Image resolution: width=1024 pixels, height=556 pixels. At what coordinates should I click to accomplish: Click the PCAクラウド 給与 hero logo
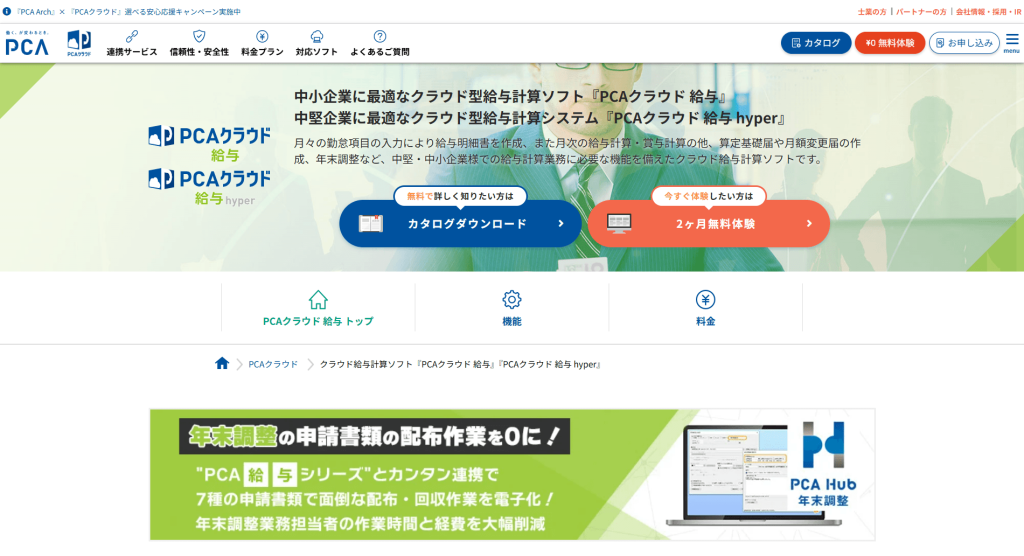(x=209, y=144)
